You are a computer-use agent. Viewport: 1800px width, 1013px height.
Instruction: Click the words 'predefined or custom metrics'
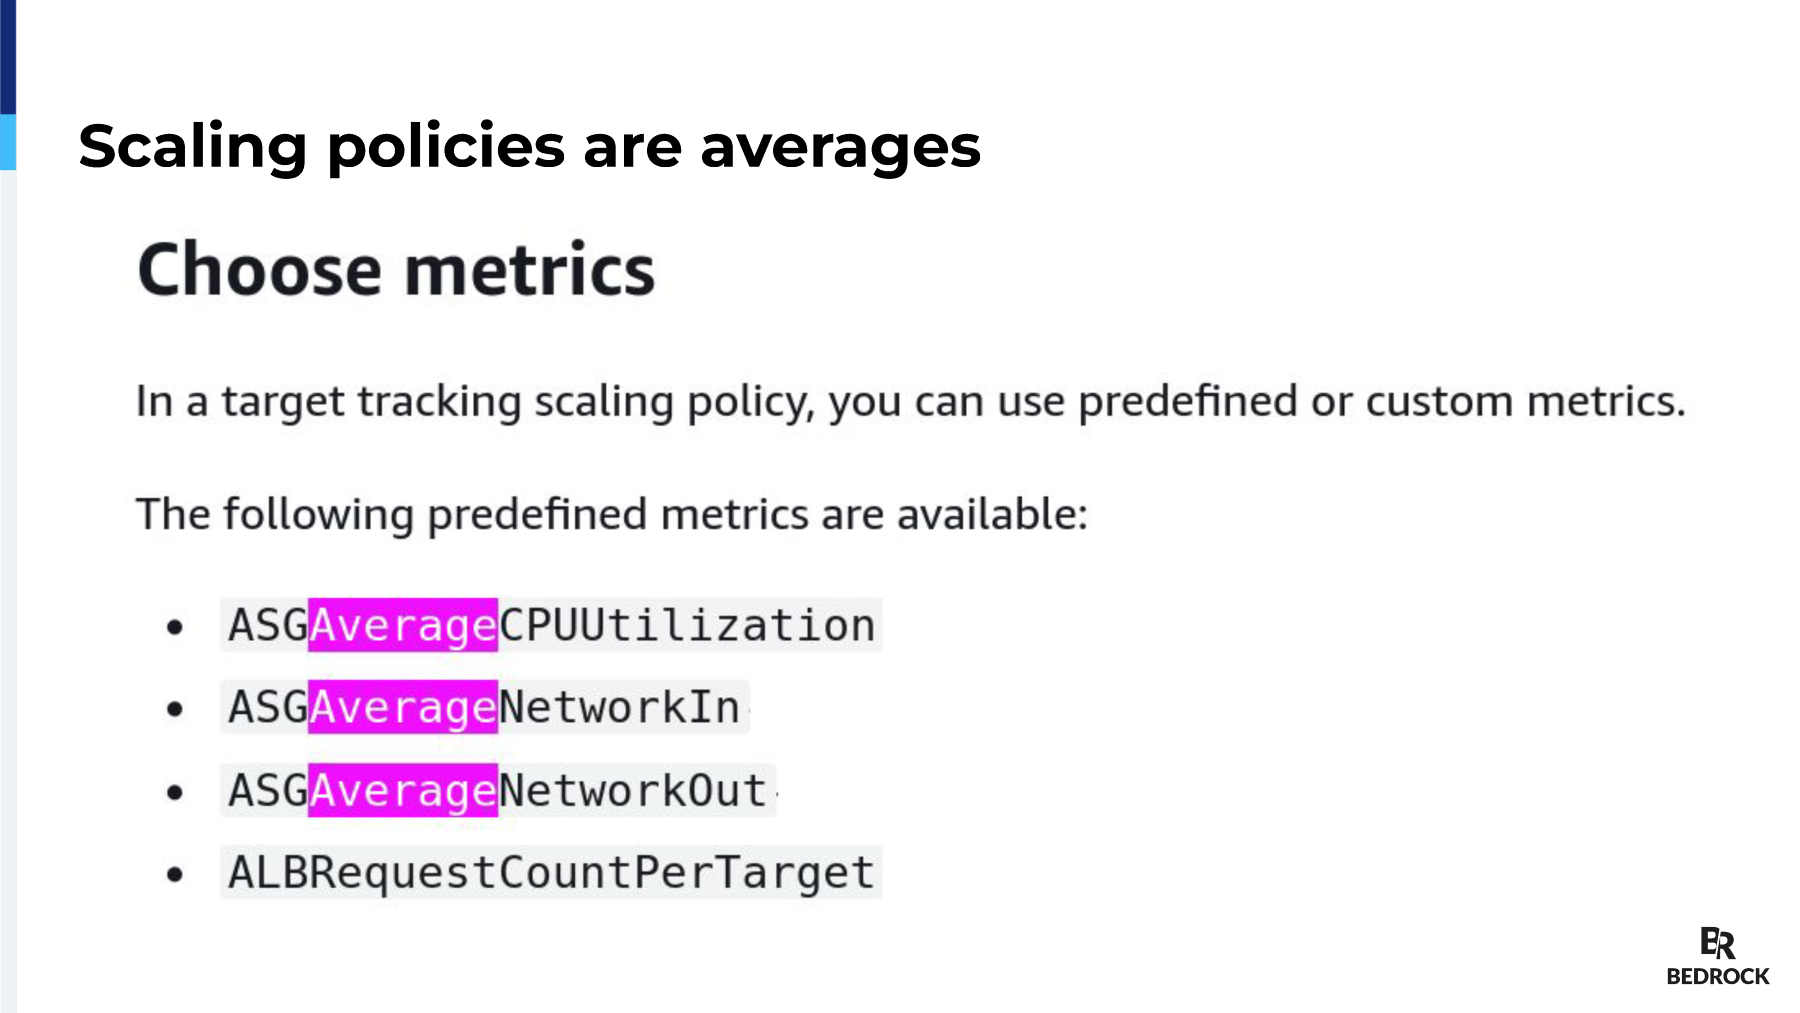[1381, 402]
